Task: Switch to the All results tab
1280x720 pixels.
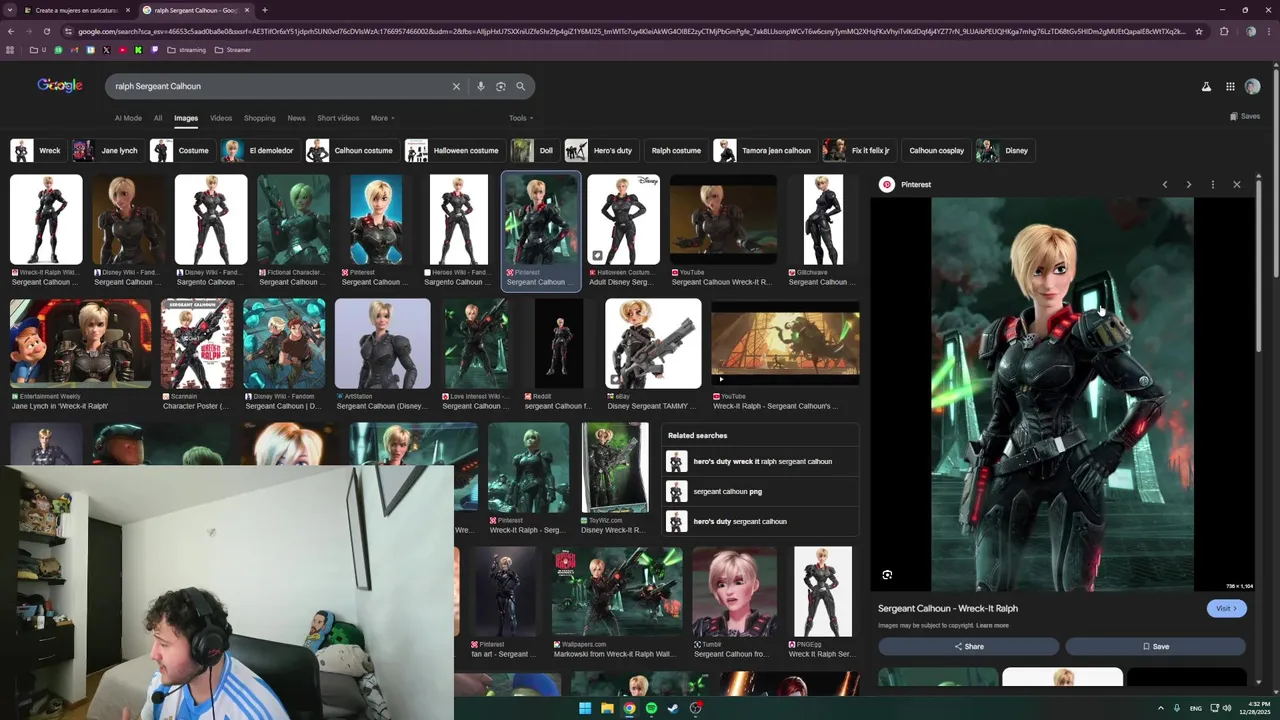Action: [x=158, y=118]
